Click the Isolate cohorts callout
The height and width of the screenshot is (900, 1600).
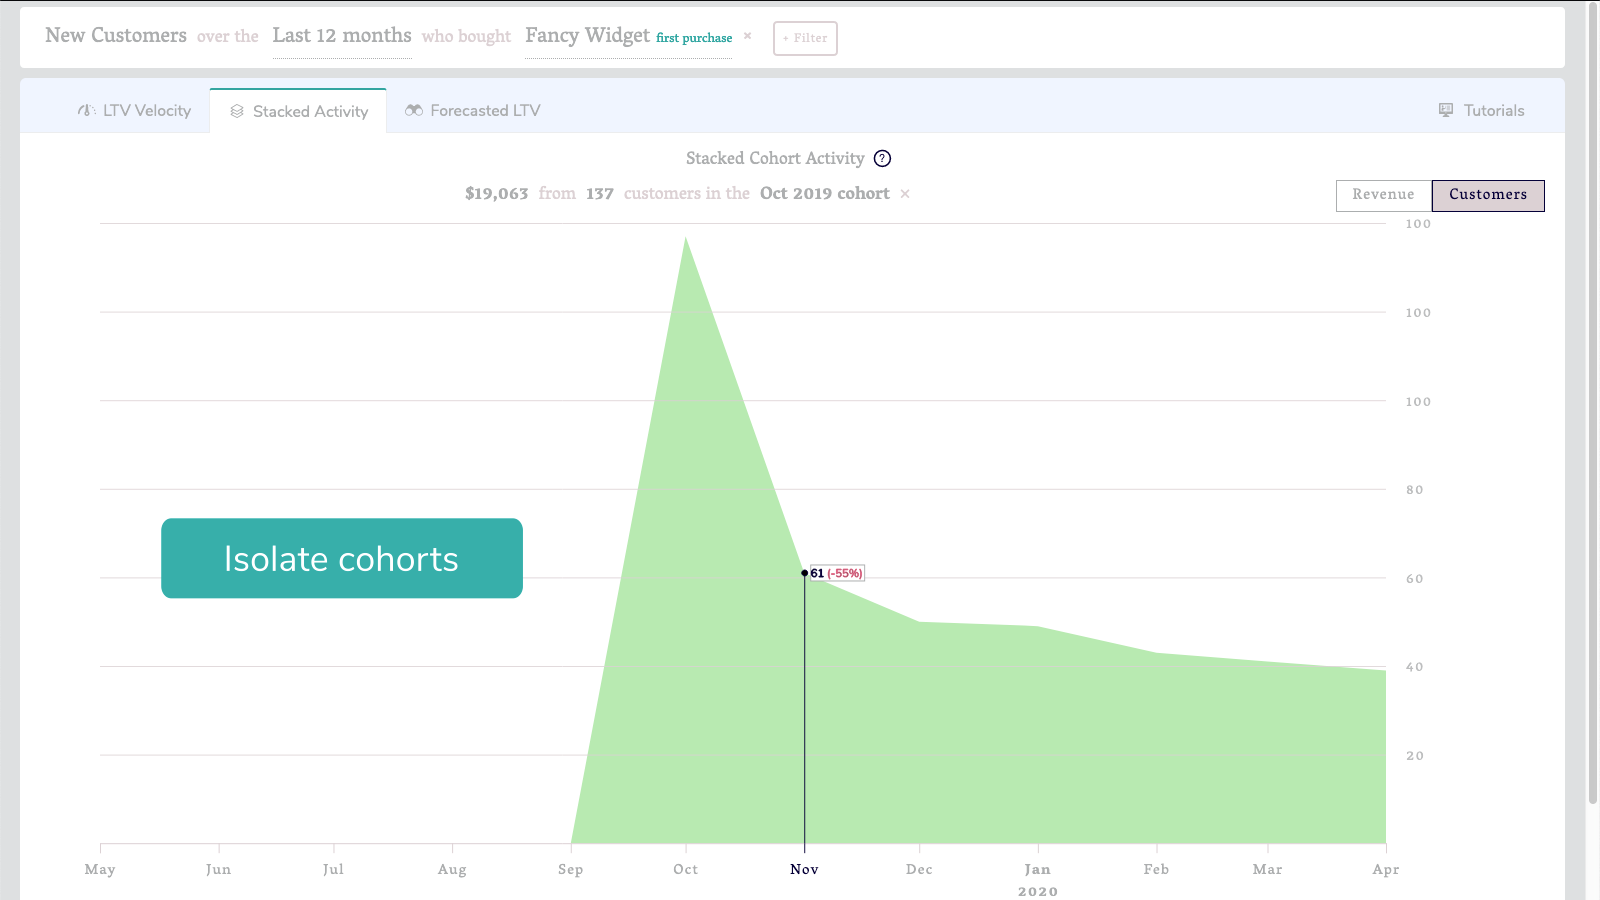342,558
